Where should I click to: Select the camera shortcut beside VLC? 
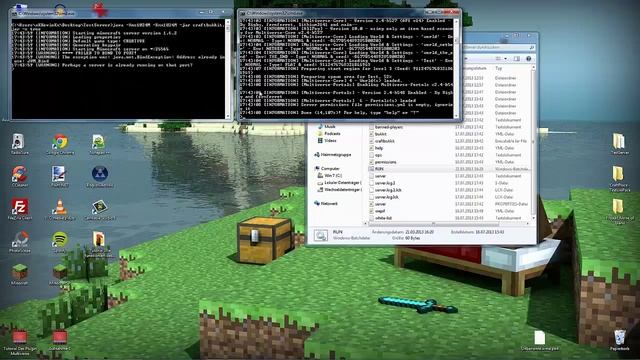coord(100,209)
